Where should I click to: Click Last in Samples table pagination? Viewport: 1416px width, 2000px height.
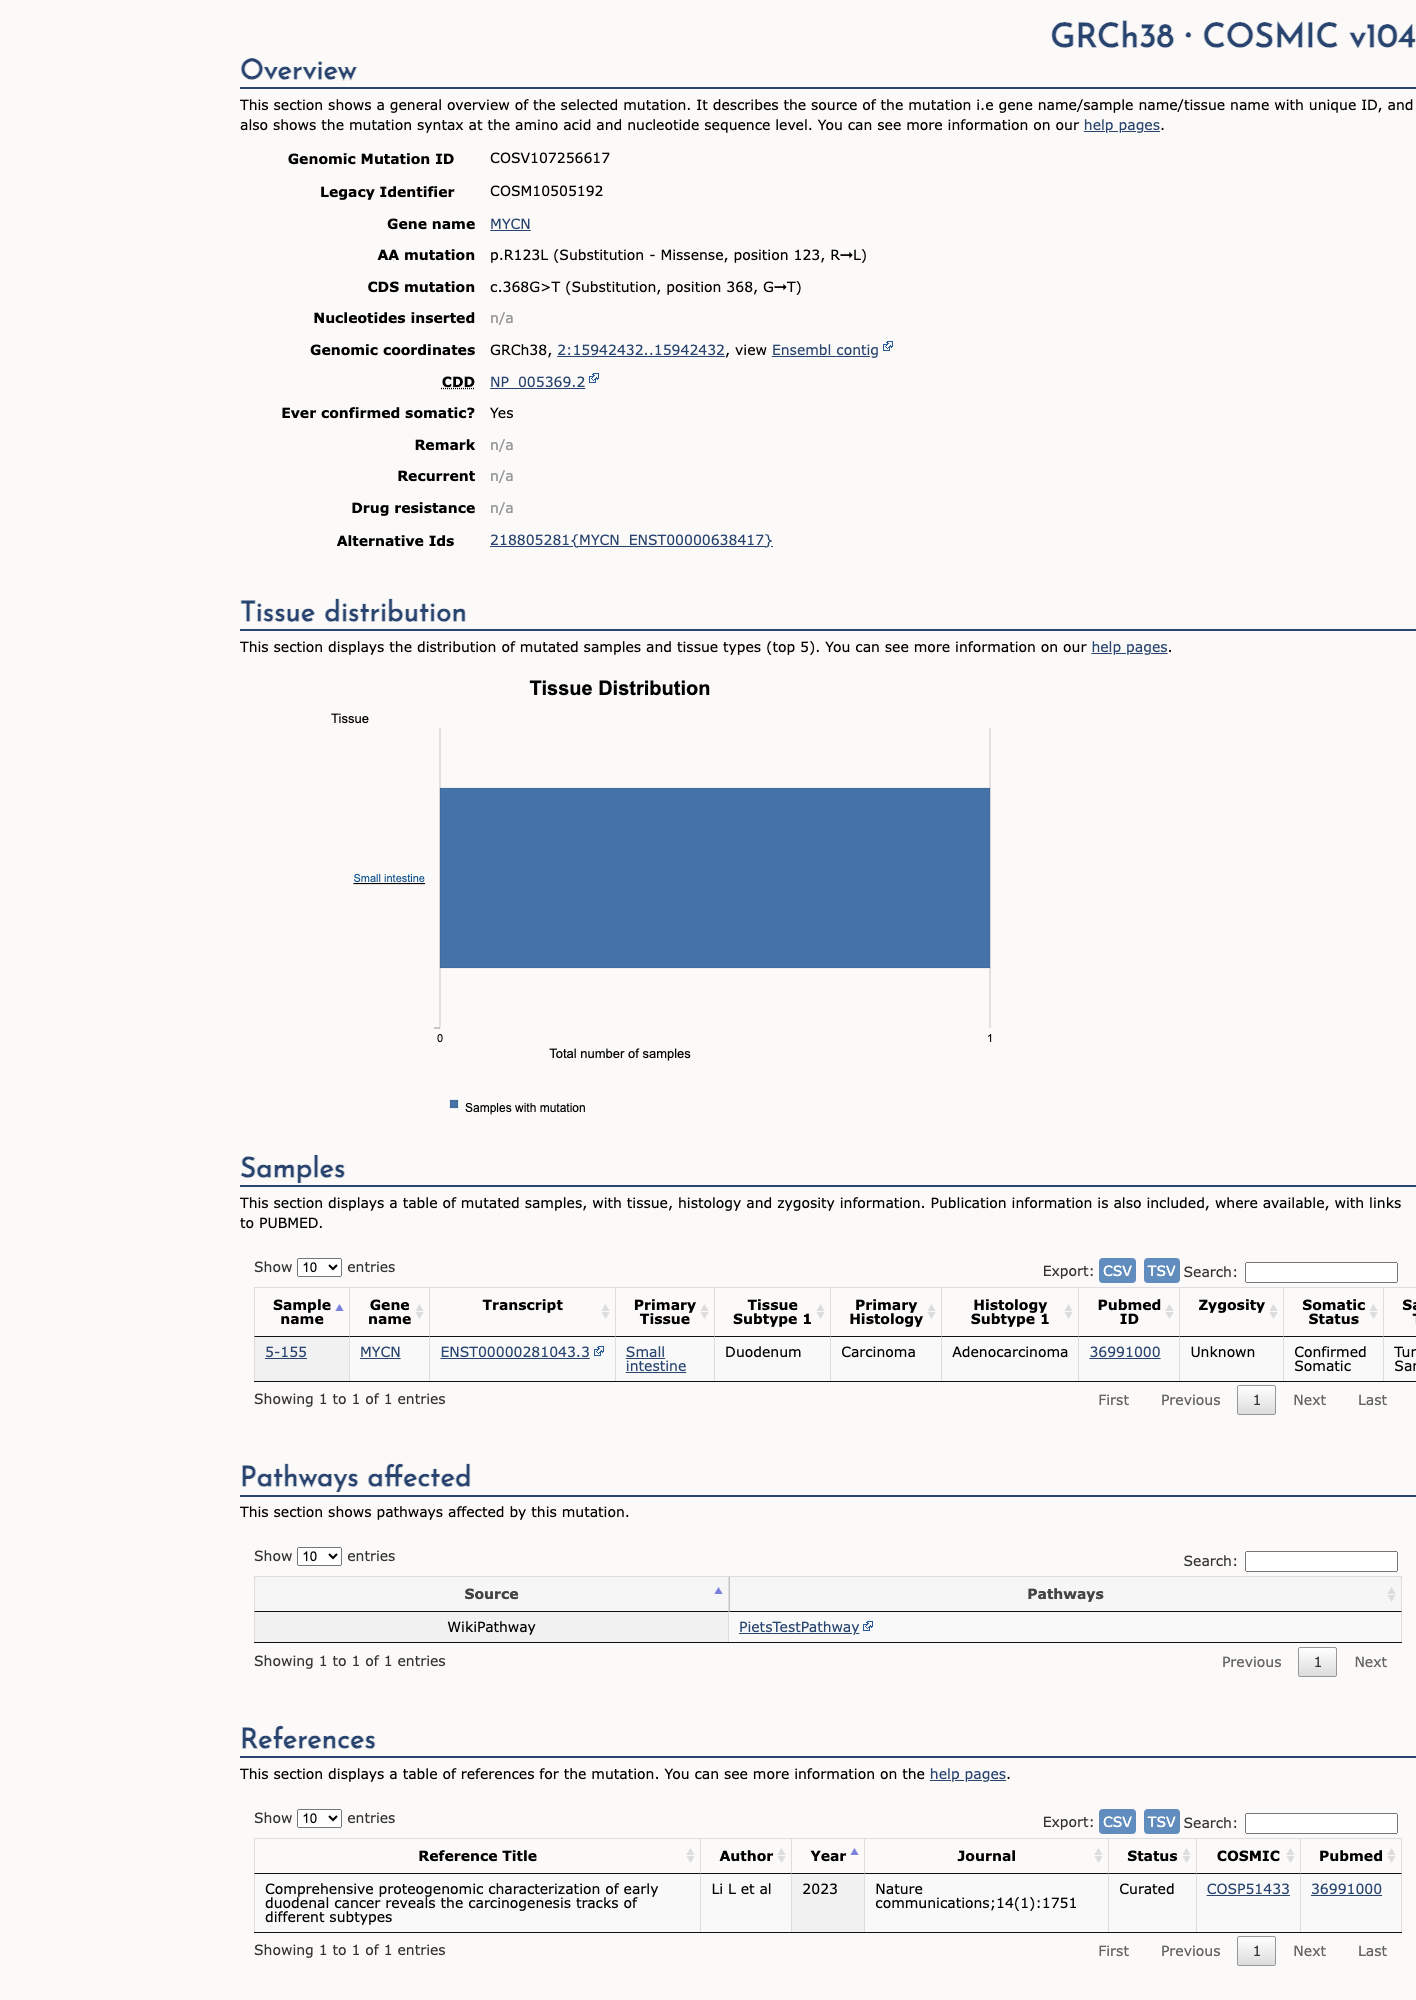click(1372, 1400)
